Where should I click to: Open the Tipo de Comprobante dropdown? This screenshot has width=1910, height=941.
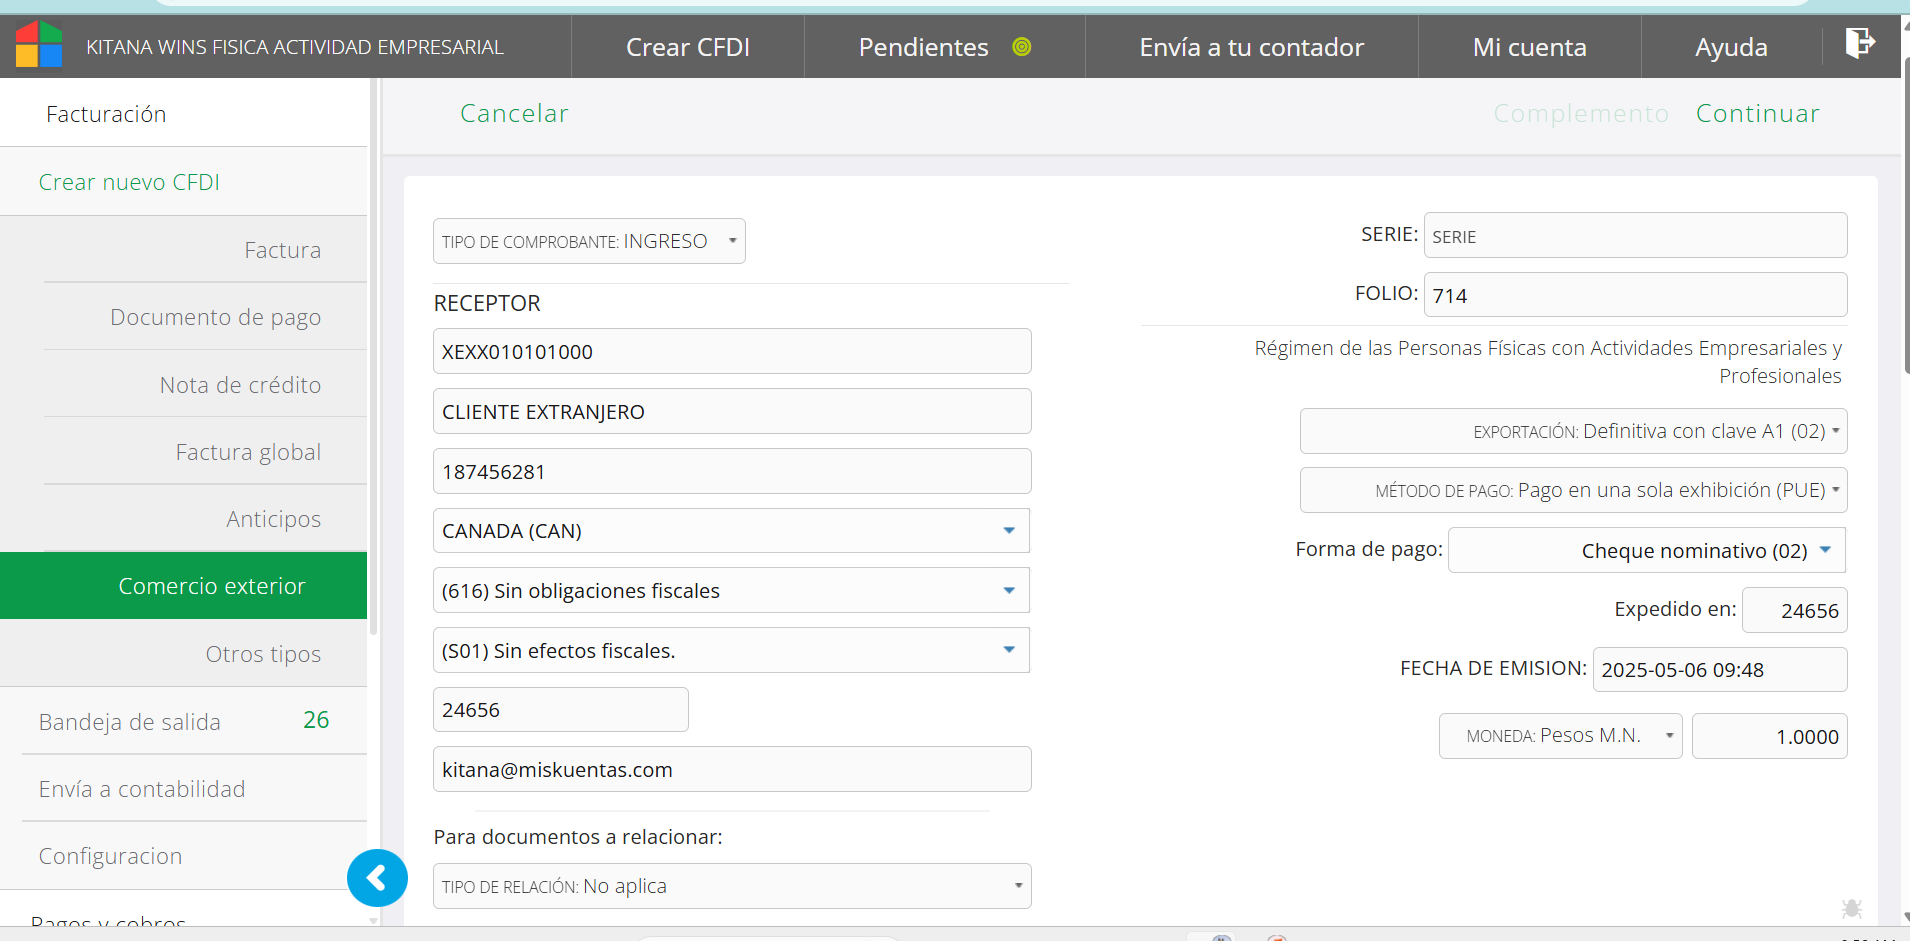pos(589,241)
